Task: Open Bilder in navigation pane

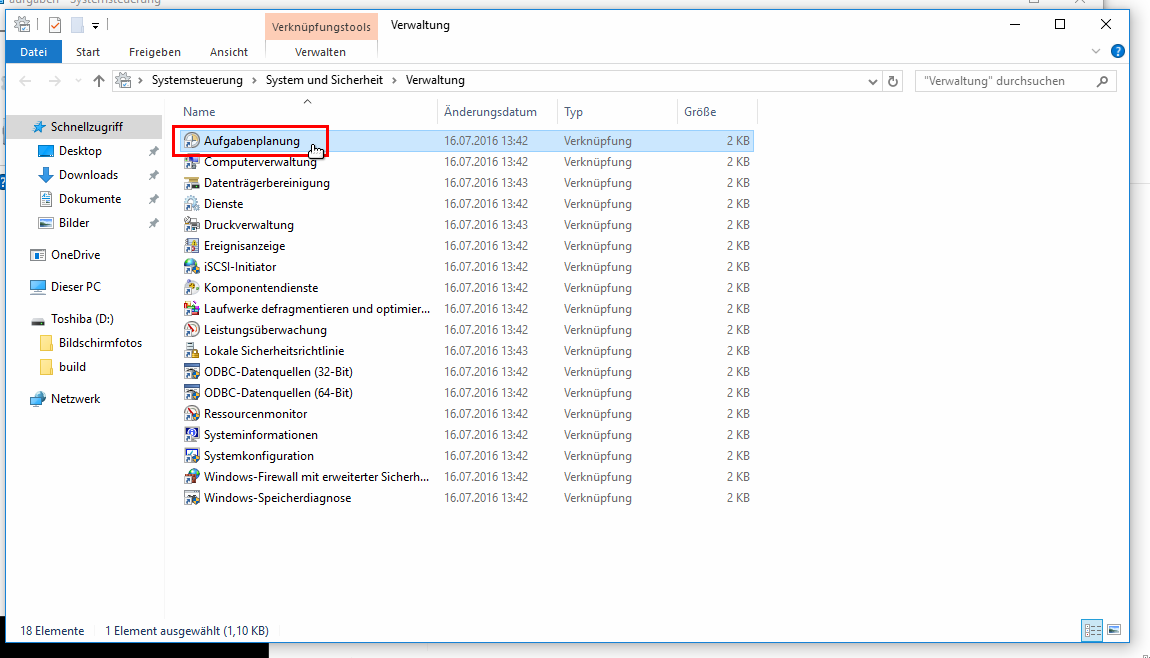Action: [x=74, y=223]
